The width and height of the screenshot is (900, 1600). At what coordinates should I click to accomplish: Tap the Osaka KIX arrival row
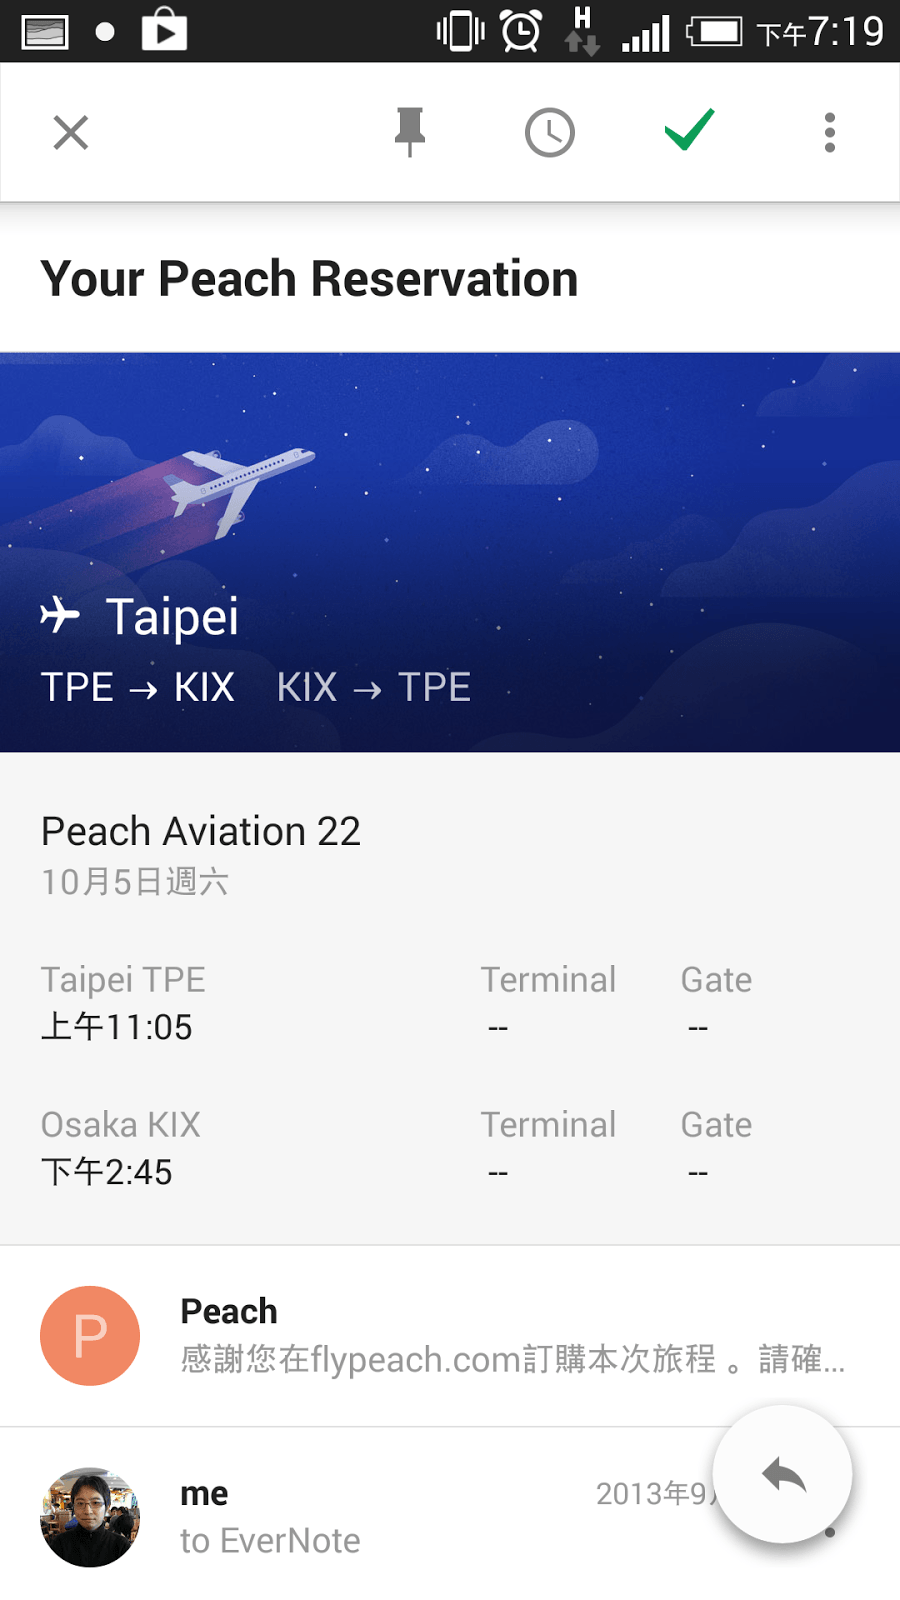tap(120, 1148)
